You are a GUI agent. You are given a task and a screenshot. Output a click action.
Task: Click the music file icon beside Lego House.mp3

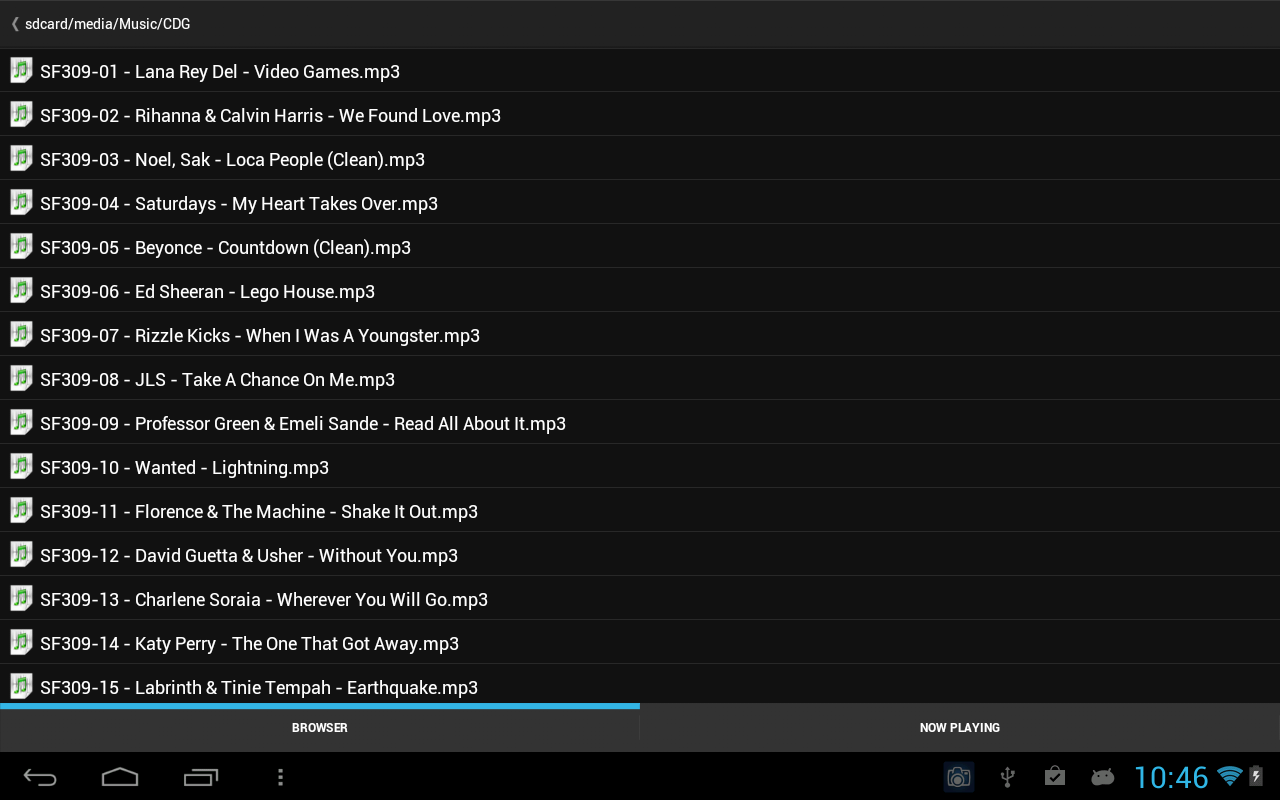21,290
